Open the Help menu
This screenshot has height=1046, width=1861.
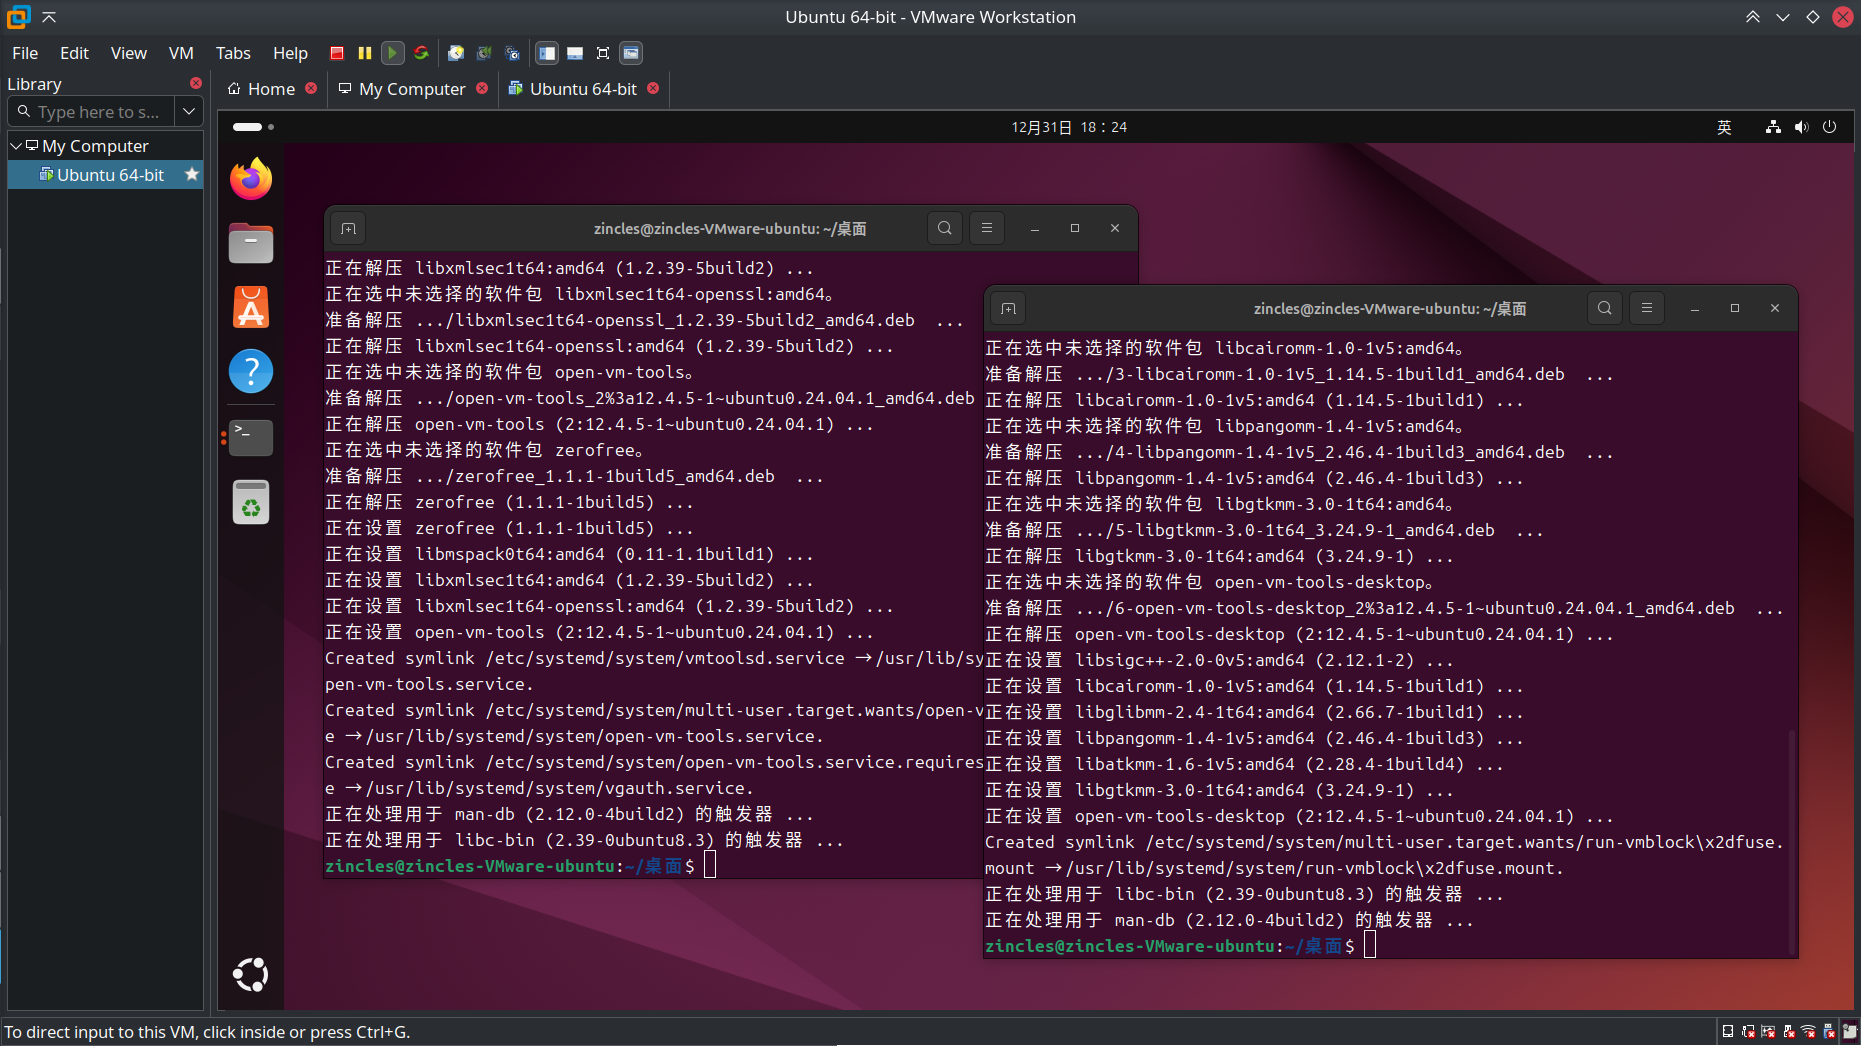pos(290,53)
